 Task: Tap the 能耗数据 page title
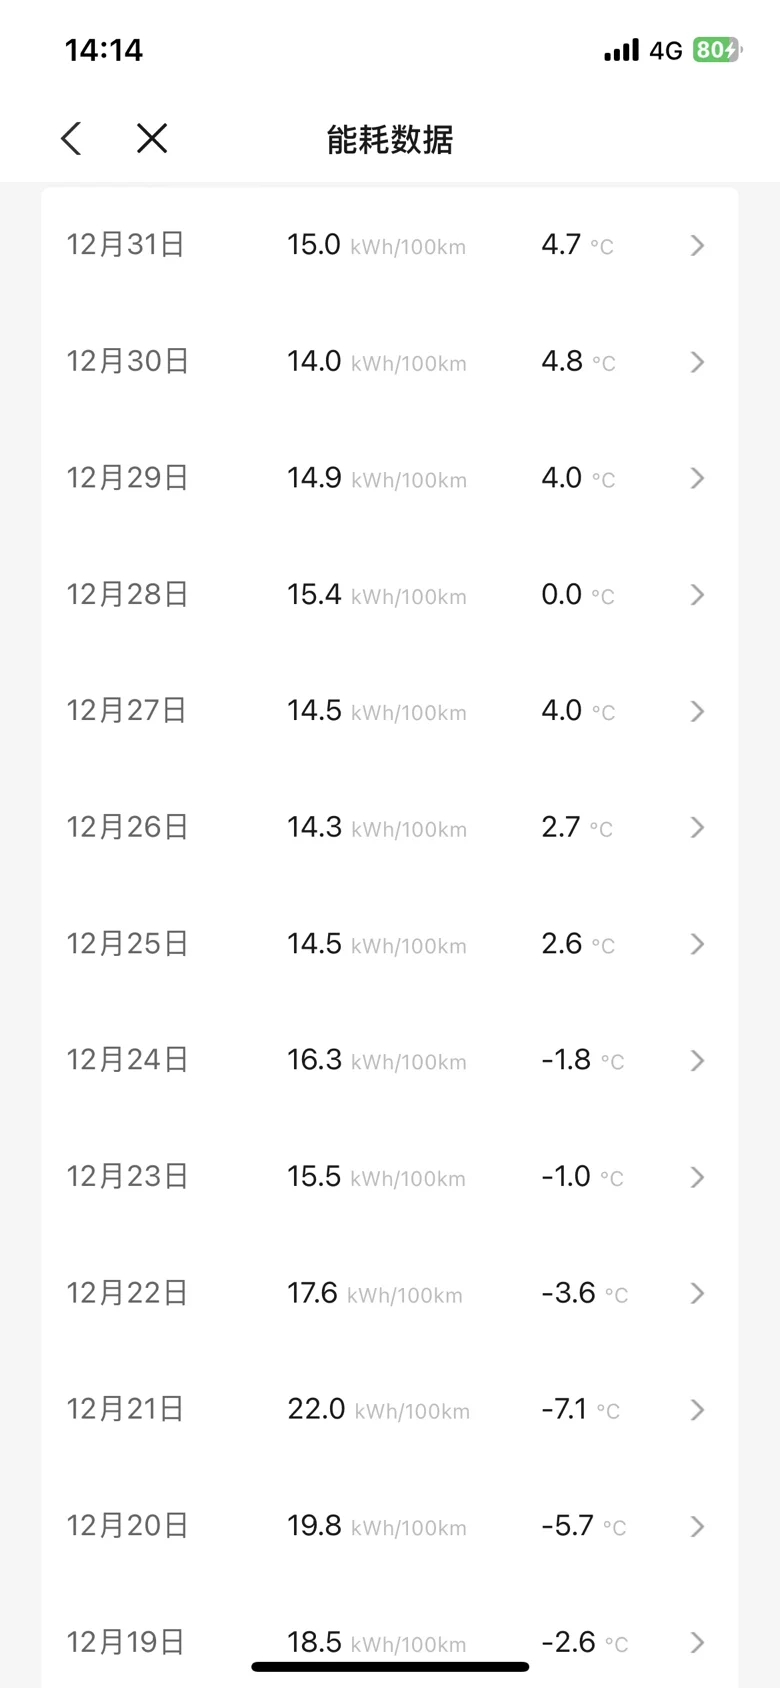390,139
